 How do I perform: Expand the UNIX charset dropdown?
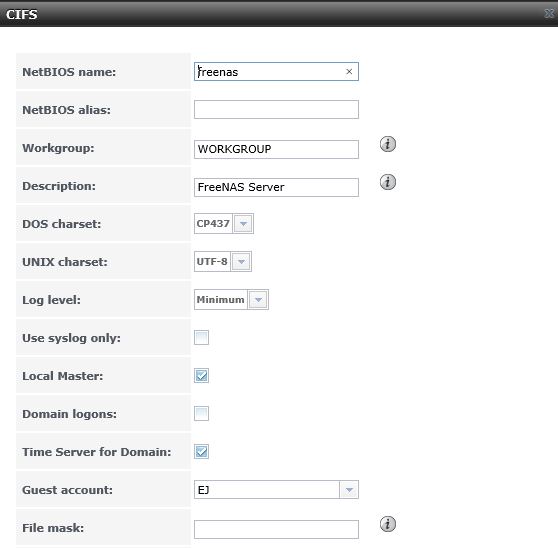(x=241, y=262)
